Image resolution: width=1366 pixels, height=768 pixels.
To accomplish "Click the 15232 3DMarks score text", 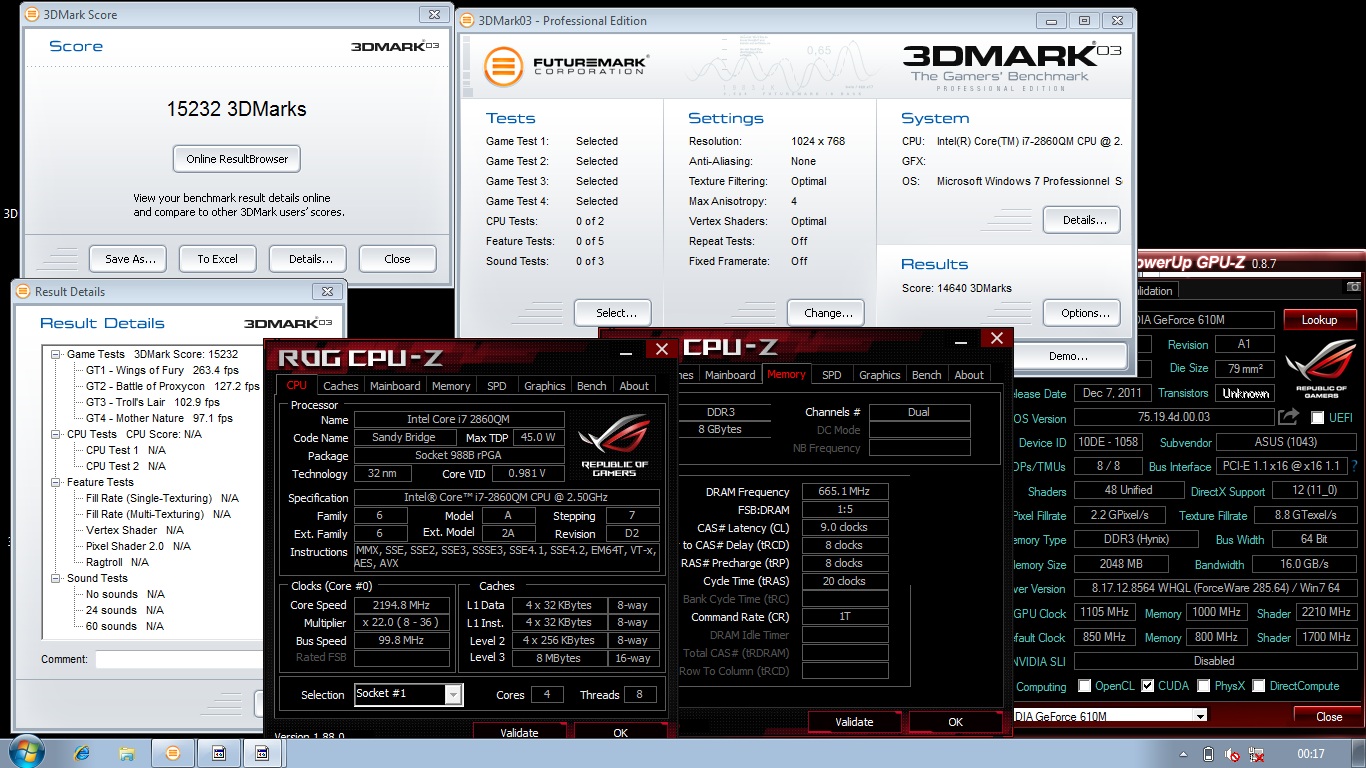I will pyautogui.click(x=236, y=109).
